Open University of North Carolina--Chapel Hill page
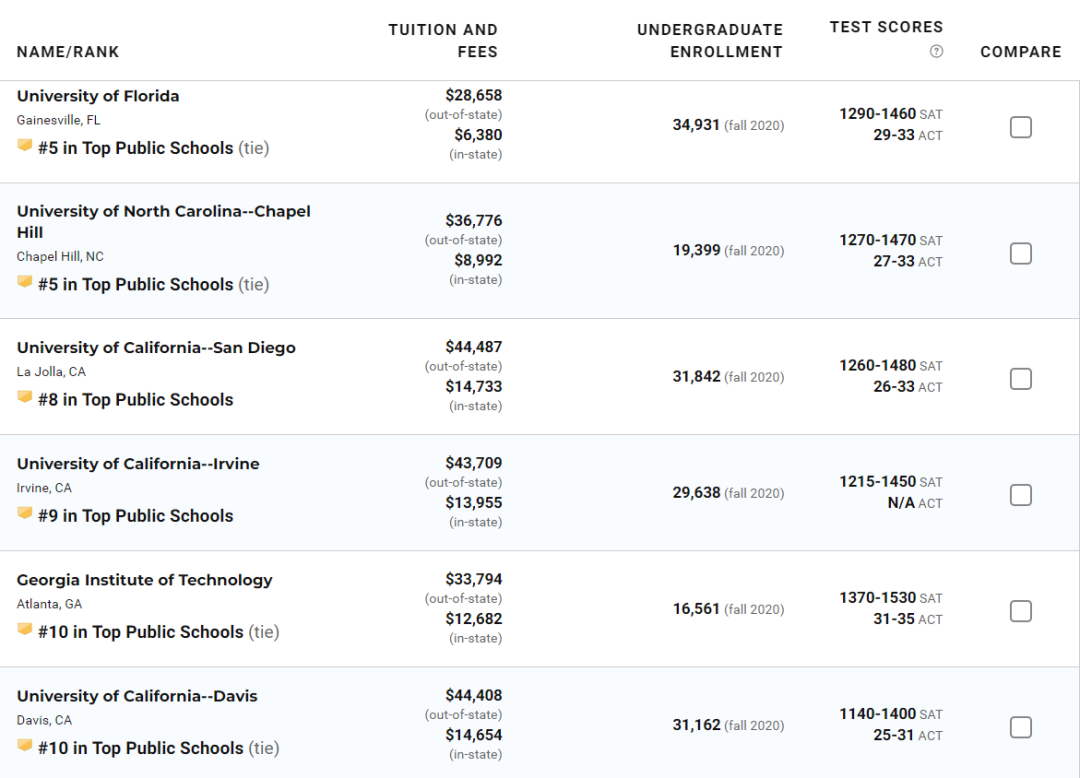Viewport: 1080px width, 778px height. click(163, 222)
